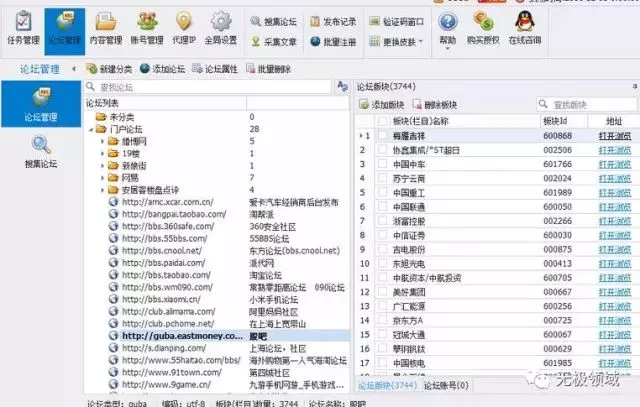Expand the 新浪街 folder
640x407 pixels.
pyautogui.click(x=103, y=166)
